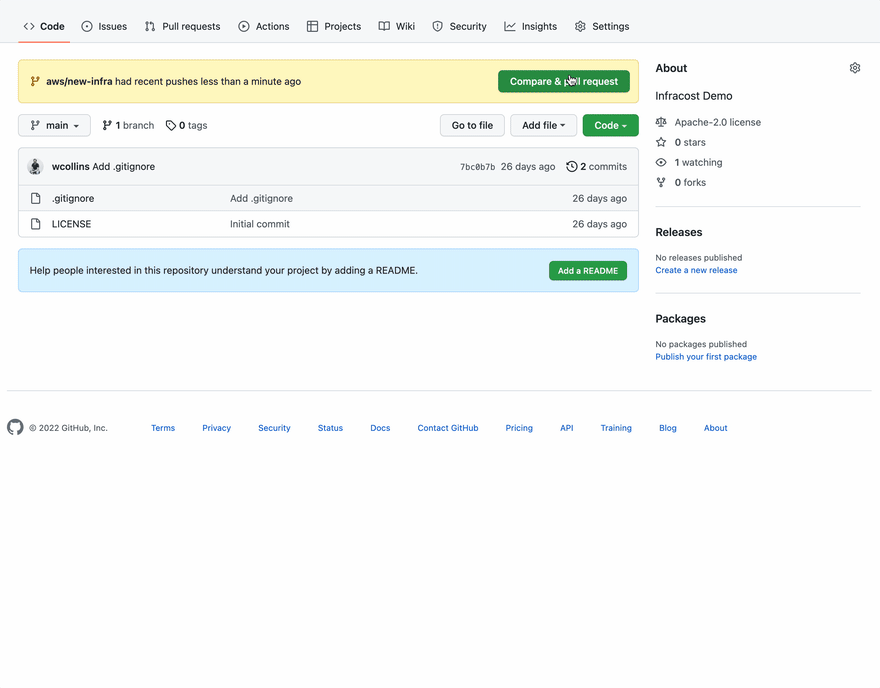
Task: Open the latest commit message Add .gitignore
Action: pyautogui.click(x=123, y=167)
